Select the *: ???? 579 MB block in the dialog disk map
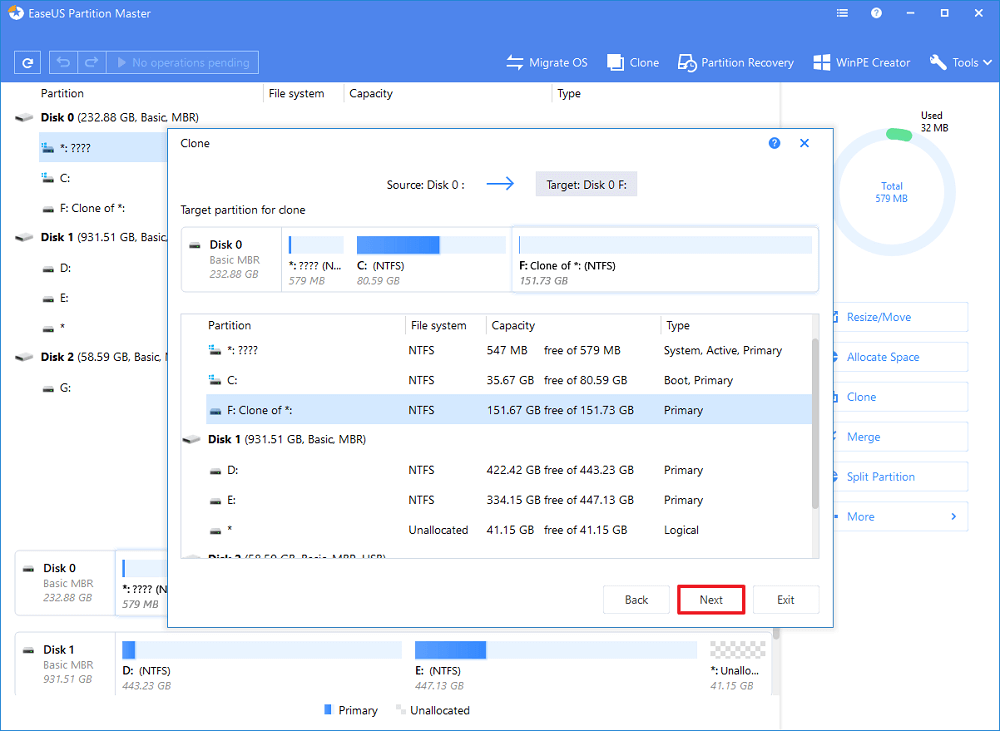Image resolution: width=1000 pixels, height=731 pixels. tap(316, 260)
